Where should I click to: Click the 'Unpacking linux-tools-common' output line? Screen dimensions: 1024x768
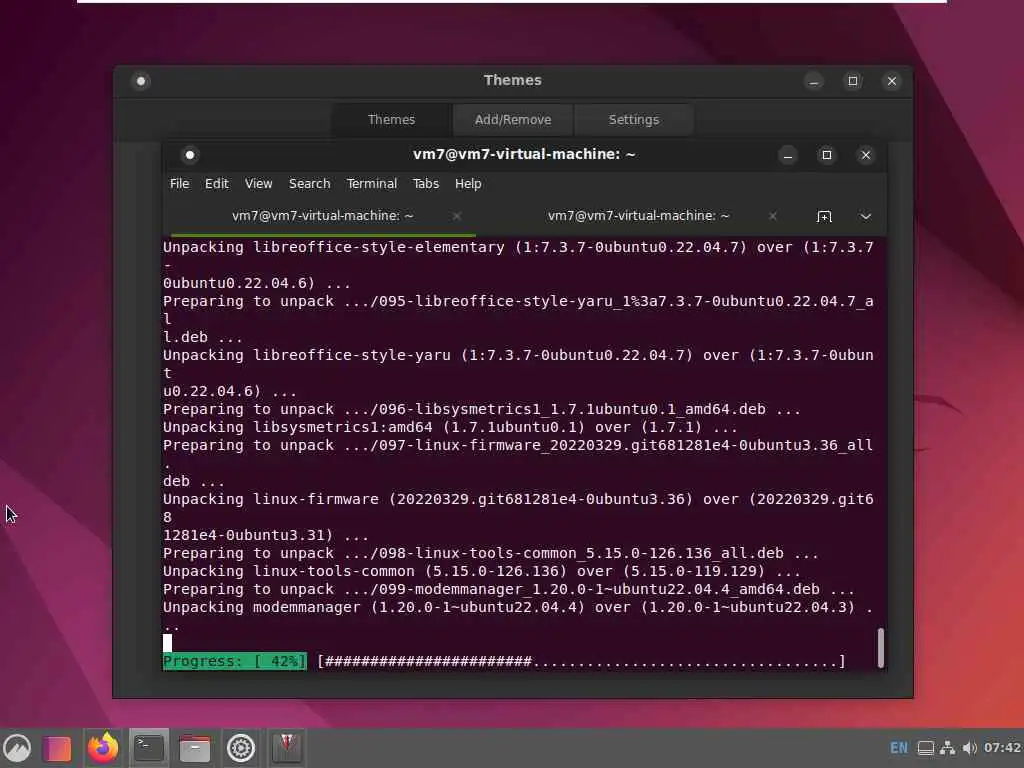tap(481, 571)
